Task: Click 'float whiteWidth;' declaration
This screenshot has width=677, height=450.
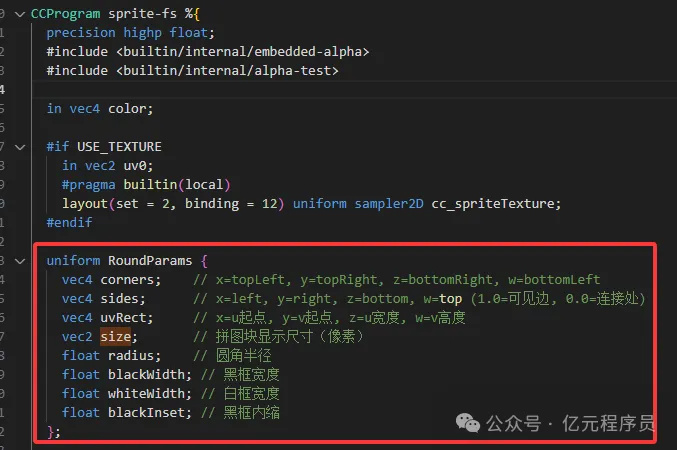Action: click(x=127, y=394)
